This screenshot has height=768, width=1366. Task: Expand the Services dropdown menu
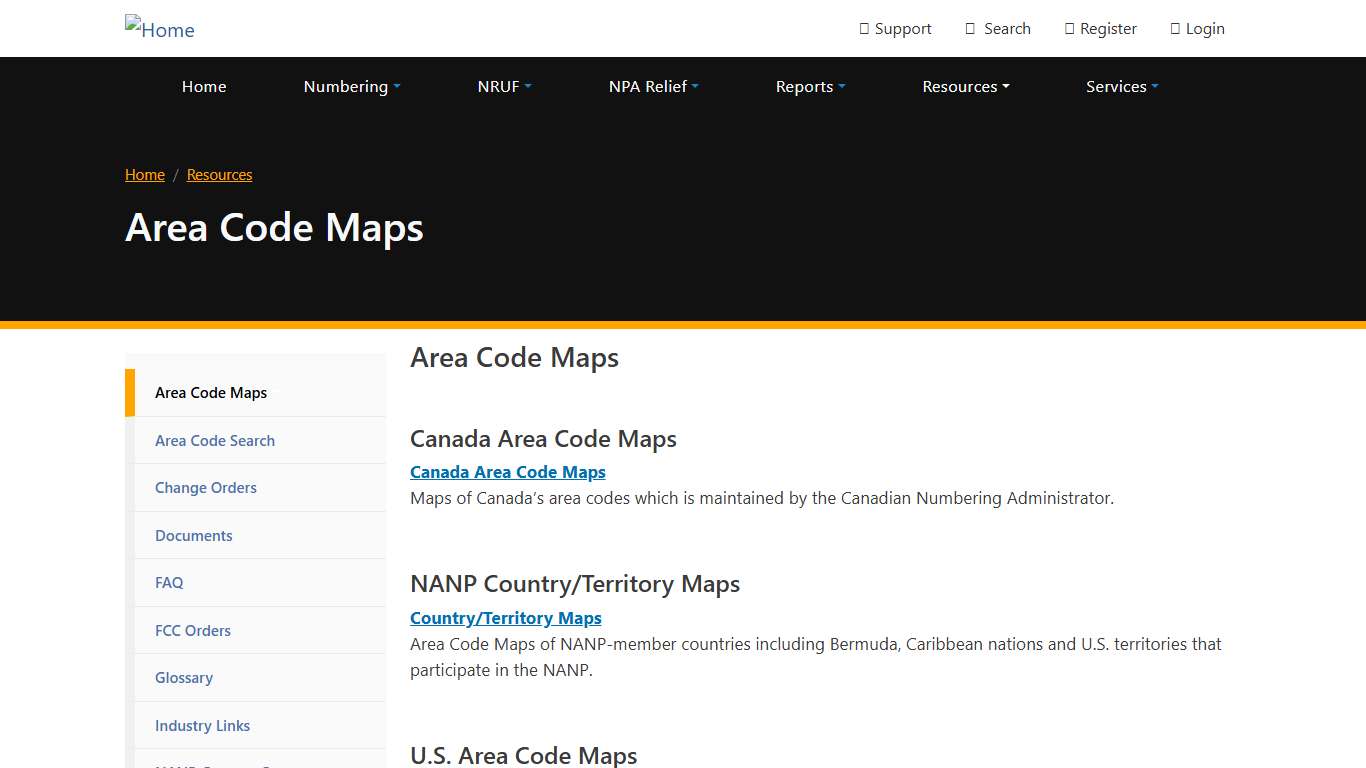[x=1121, y=86]
